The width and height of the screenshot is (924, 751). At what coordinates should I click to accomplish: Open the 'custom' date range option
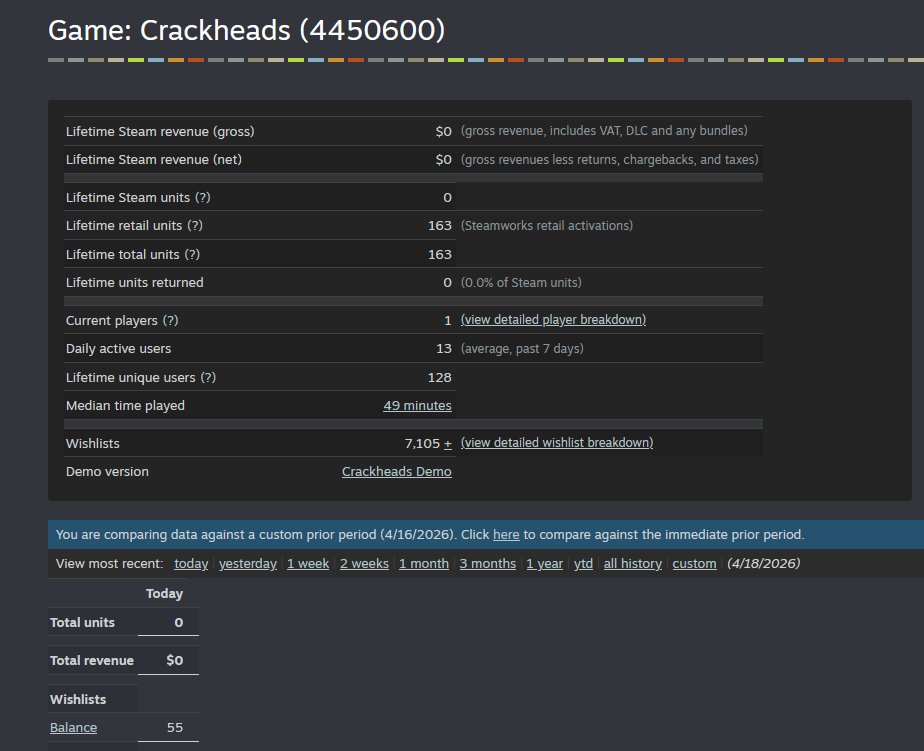point(694,564)
